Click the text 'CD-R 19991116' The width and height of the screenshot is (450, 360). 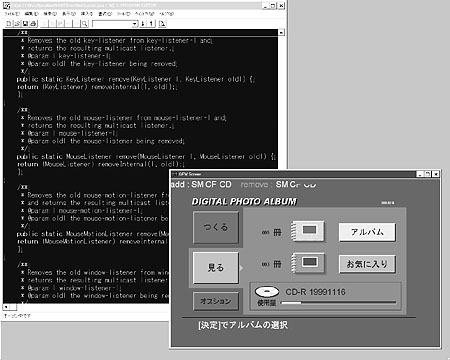(x=315, y=292)
